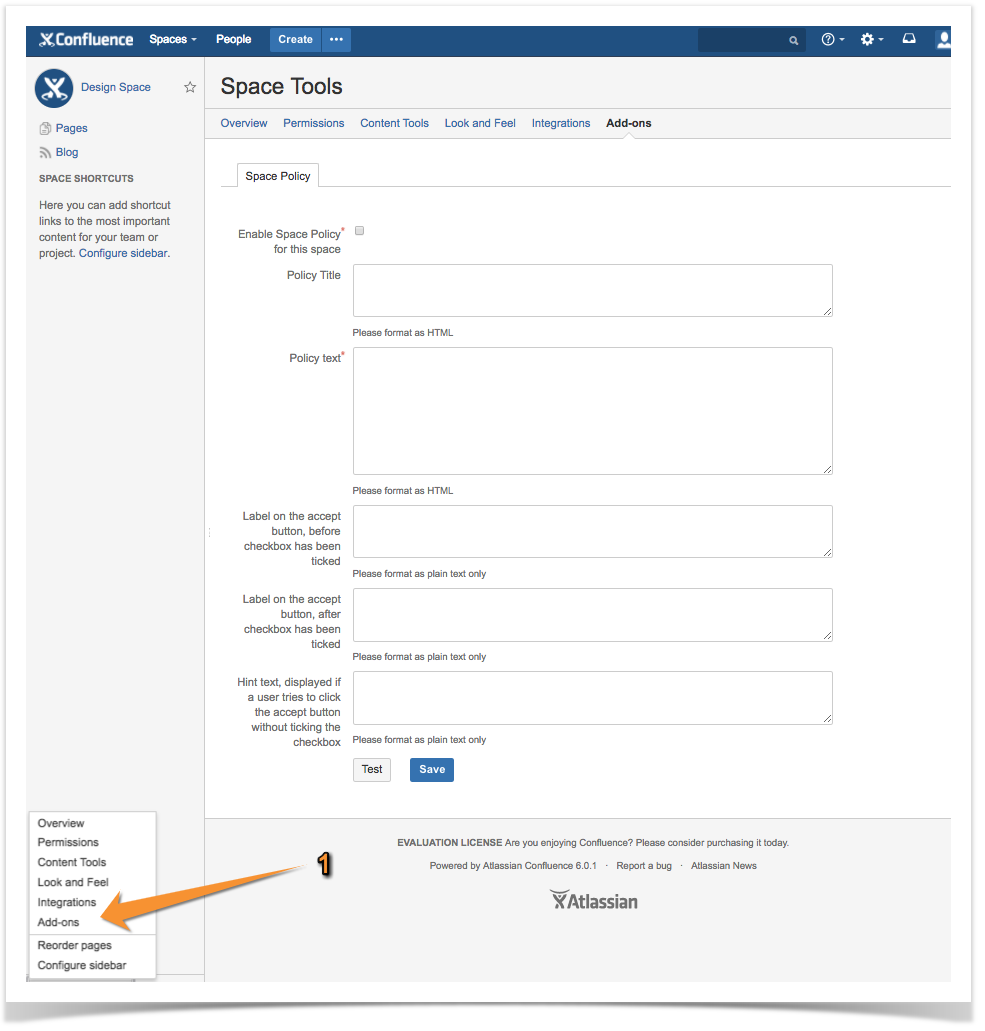Click the Confluence logo in header
Image resolution: width=985 pixels, height=1031 pixels.
tap(86, 40)
